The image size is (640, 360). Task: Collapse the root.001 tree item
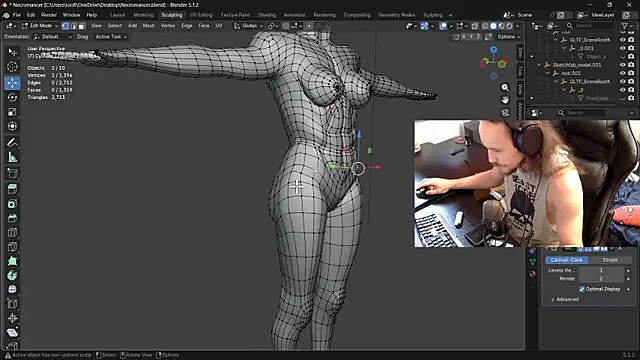[x=547, y=73]
